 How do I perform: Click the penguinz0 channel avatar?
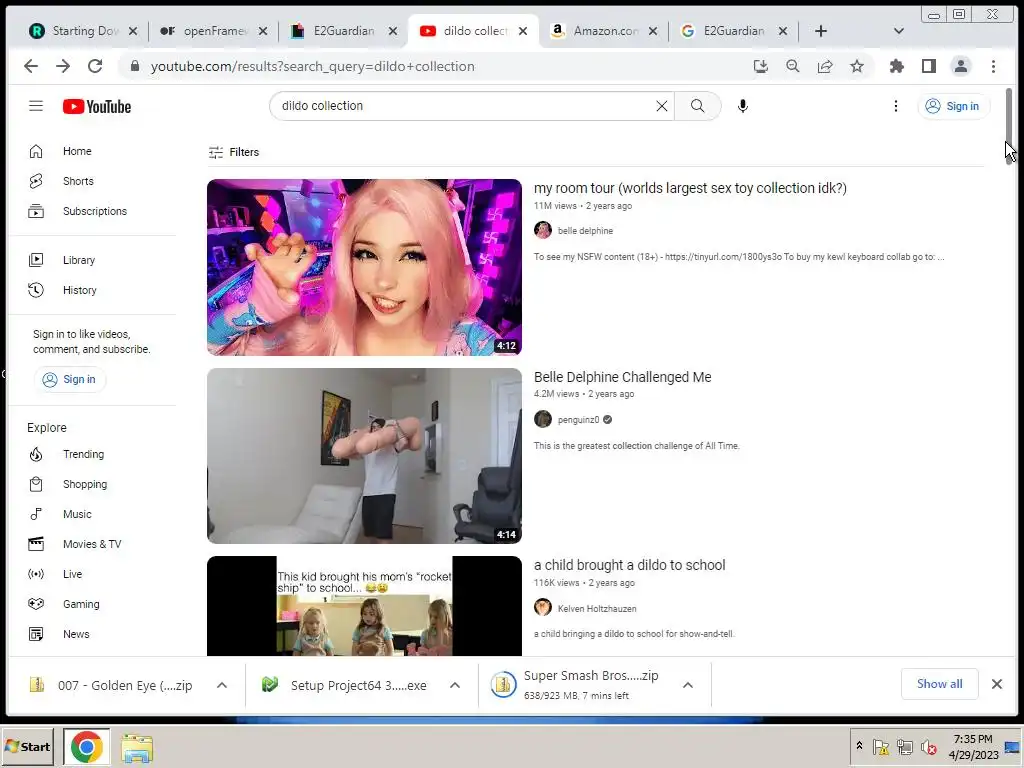pos(543,419)
